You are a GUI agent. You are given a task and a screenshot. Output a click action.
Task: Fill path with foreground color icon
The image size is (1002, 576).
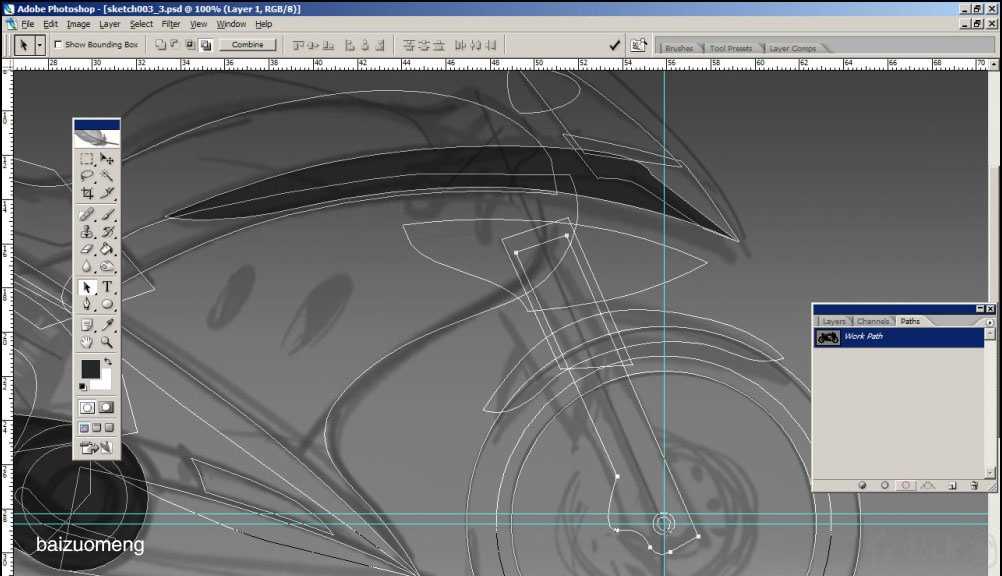point(861,485)
